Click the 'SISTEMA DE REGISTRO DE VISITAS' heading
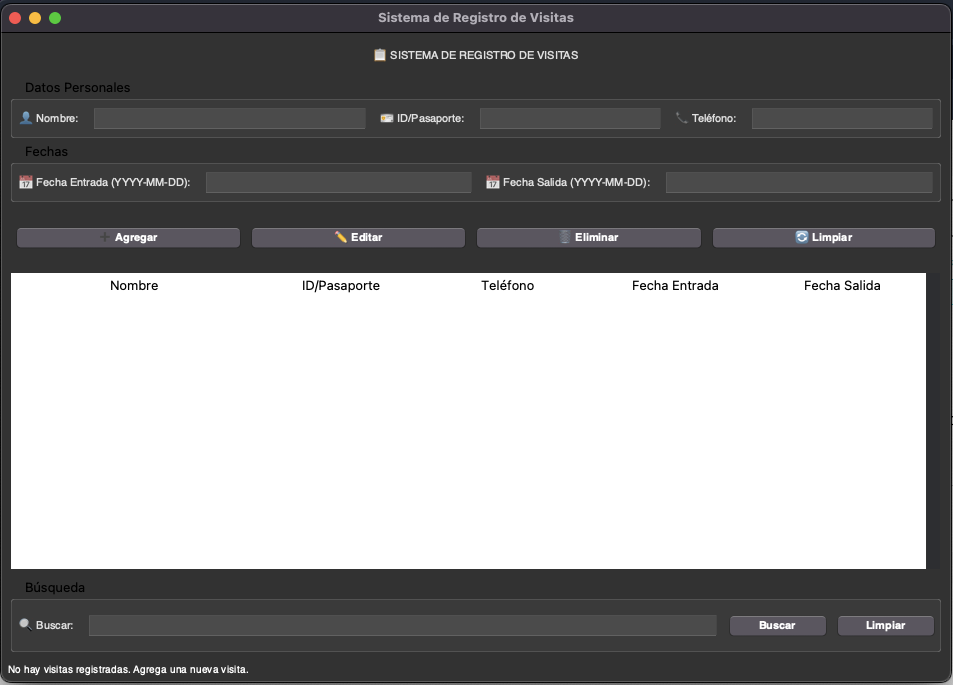This screenshot has height=685, width=953. [484, 55]
